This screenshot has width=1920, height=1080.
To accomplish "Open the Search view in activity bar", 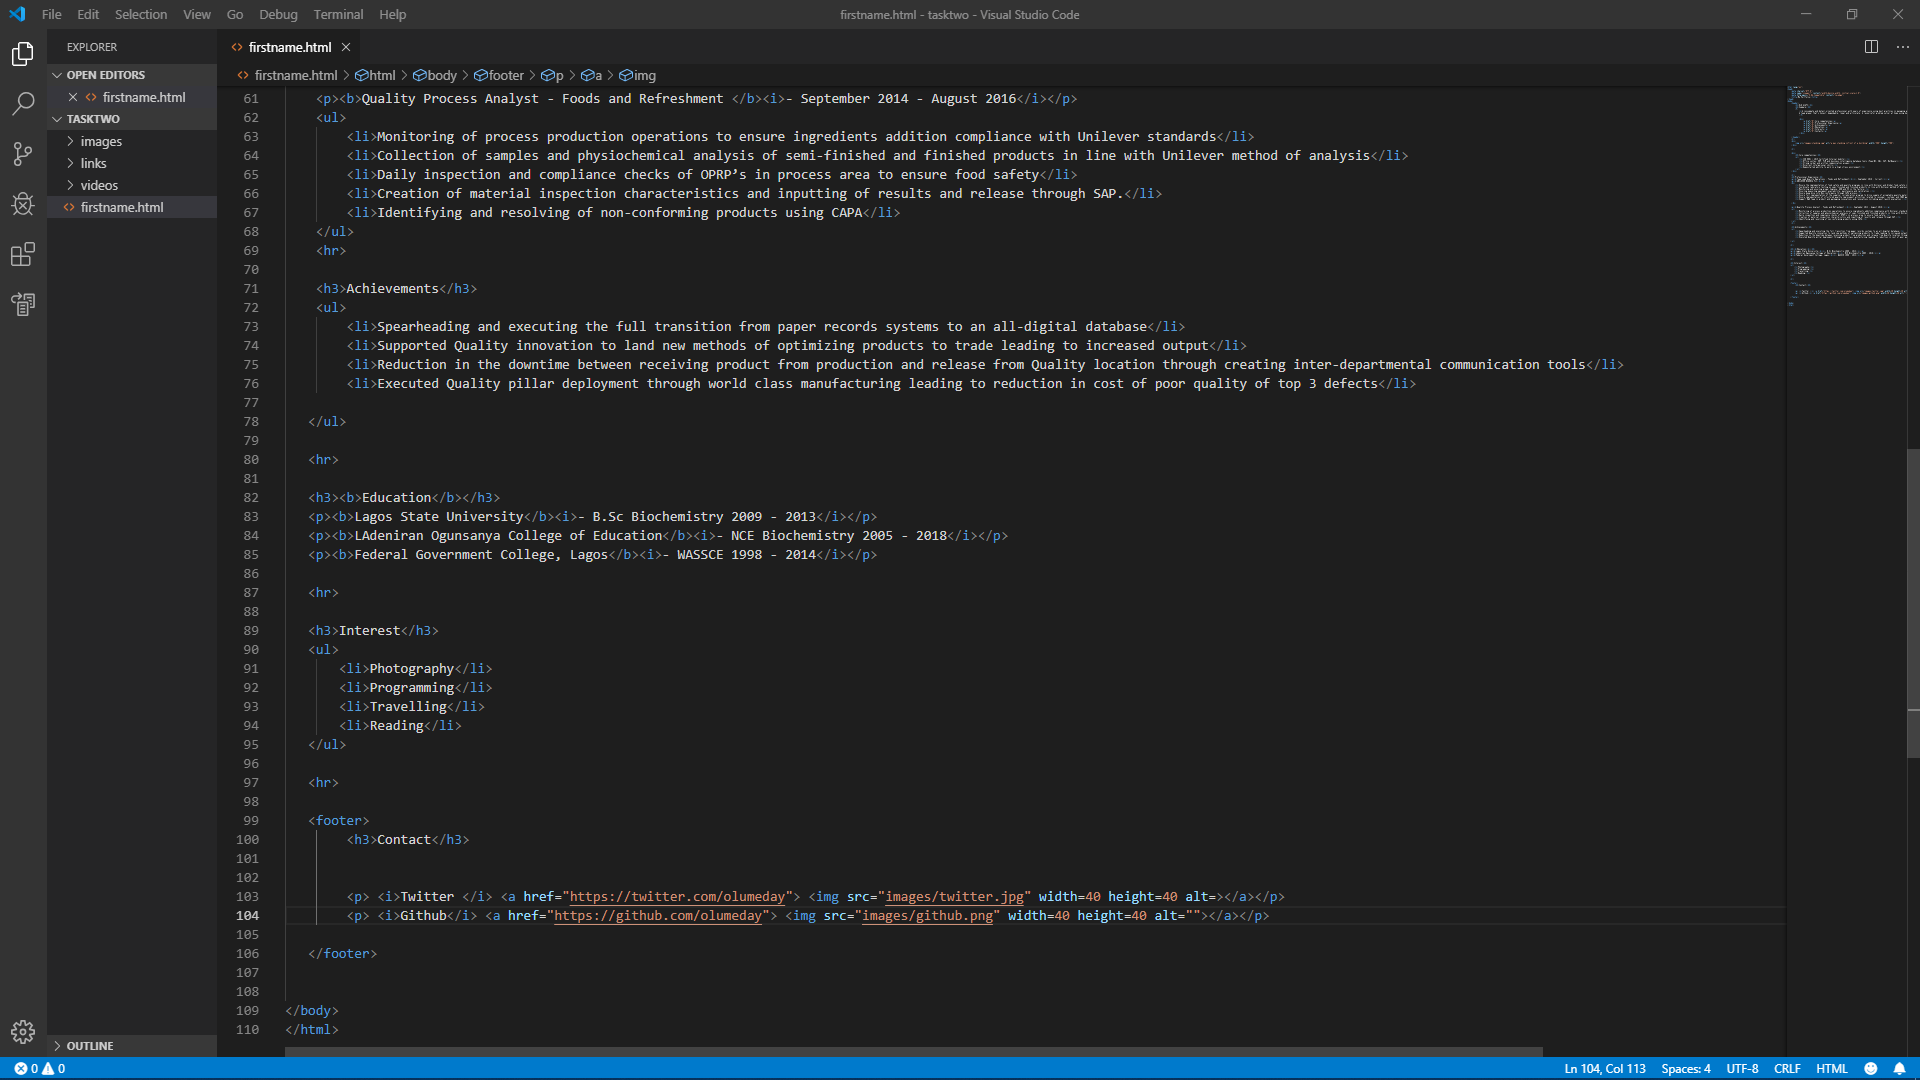I will 23,104.
